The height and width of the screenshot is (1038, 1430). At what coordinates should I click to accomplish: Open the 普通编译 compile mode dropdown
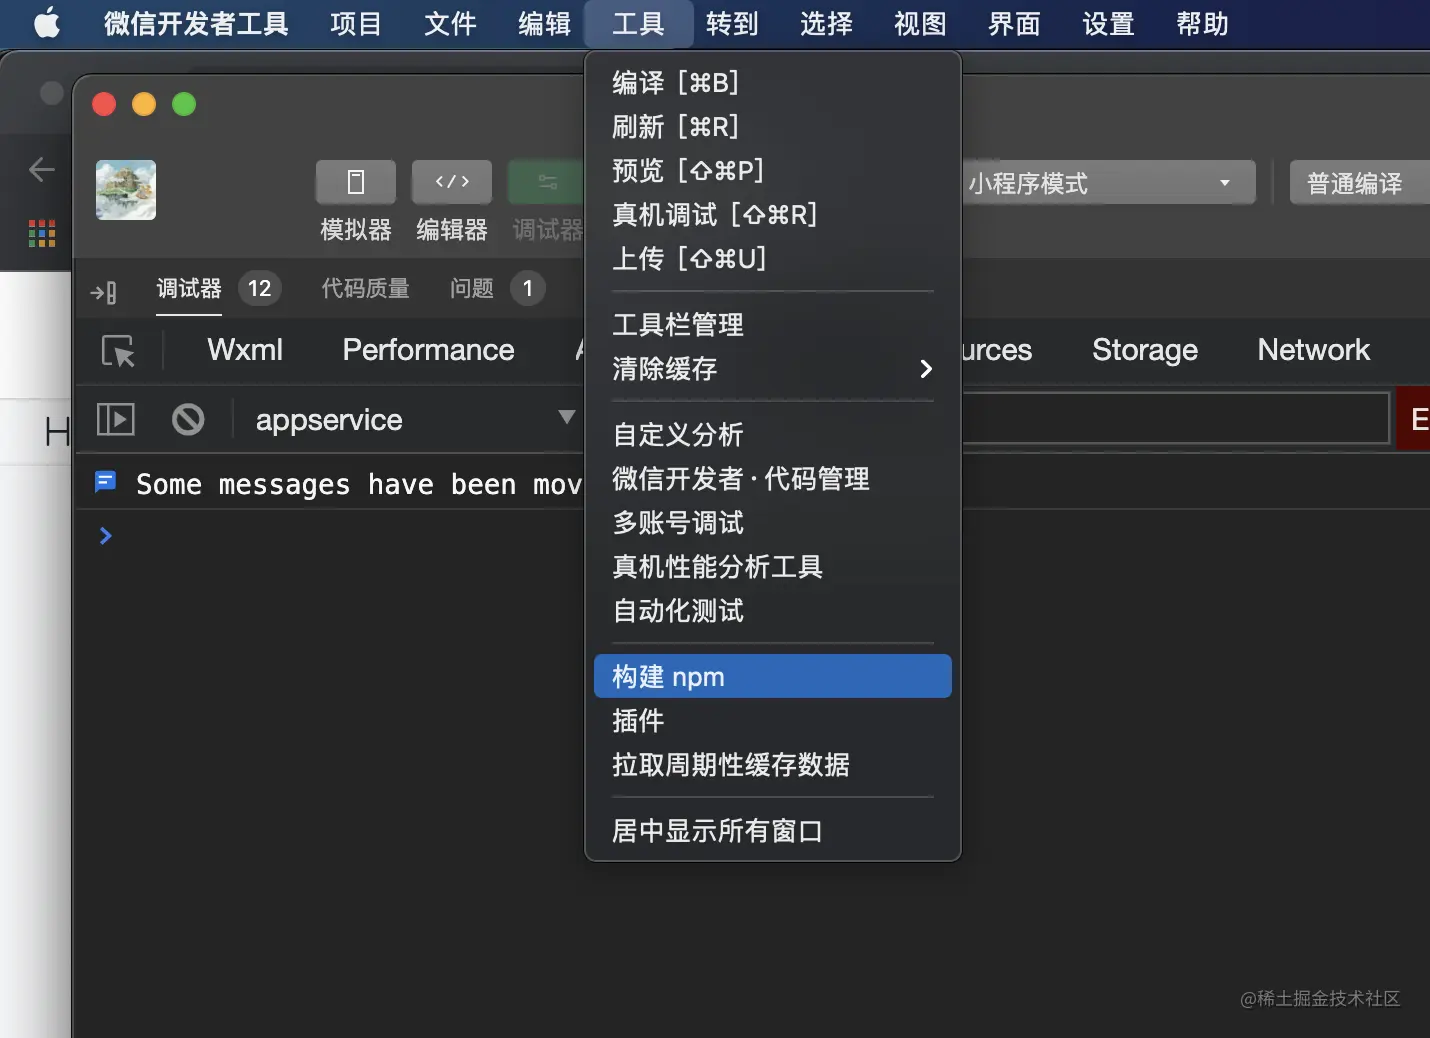click(x=1360, y=183)
